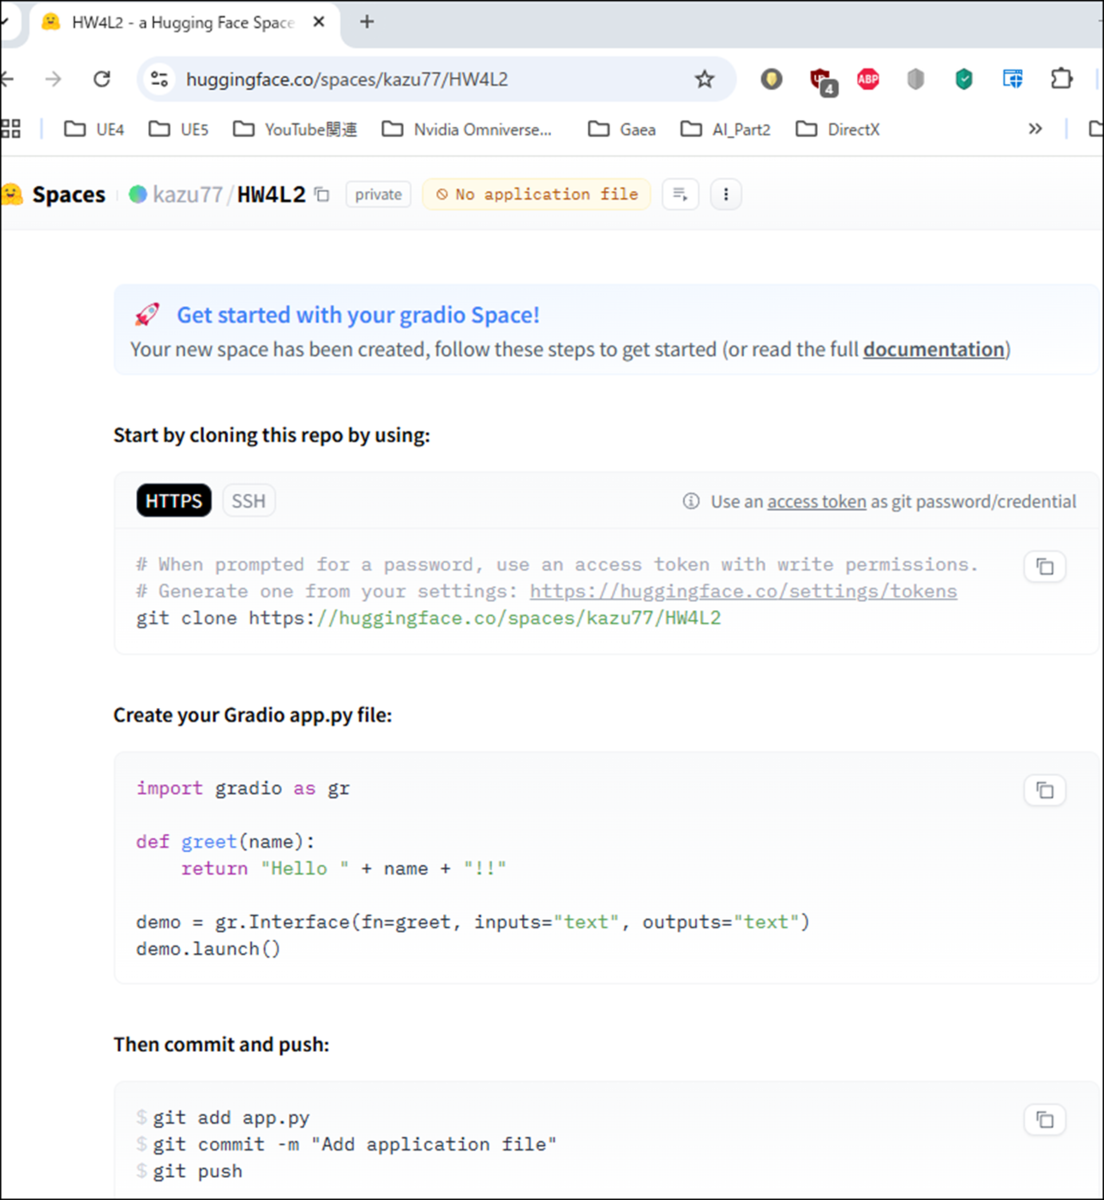1104x1200 pixels.
Task: Open huggingface.co/settings/tokens link in code
Action: pos(743,591)
